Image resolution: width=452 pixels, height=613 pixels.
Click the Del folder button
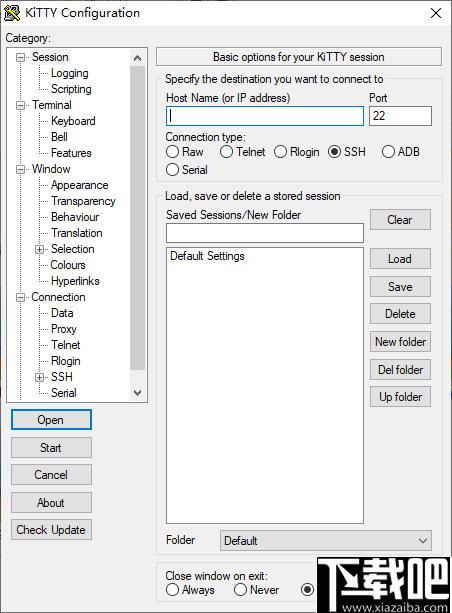400,370
